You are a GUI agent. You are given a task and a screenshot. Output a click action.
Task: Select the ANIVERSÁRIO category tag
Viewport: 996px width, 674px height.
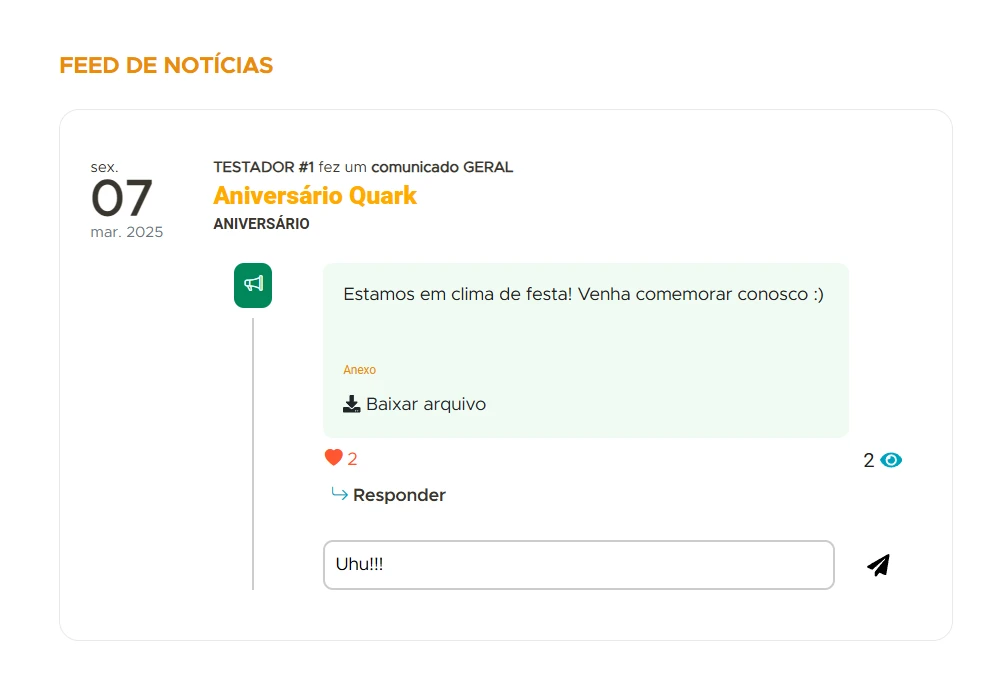tap(261, 224)
